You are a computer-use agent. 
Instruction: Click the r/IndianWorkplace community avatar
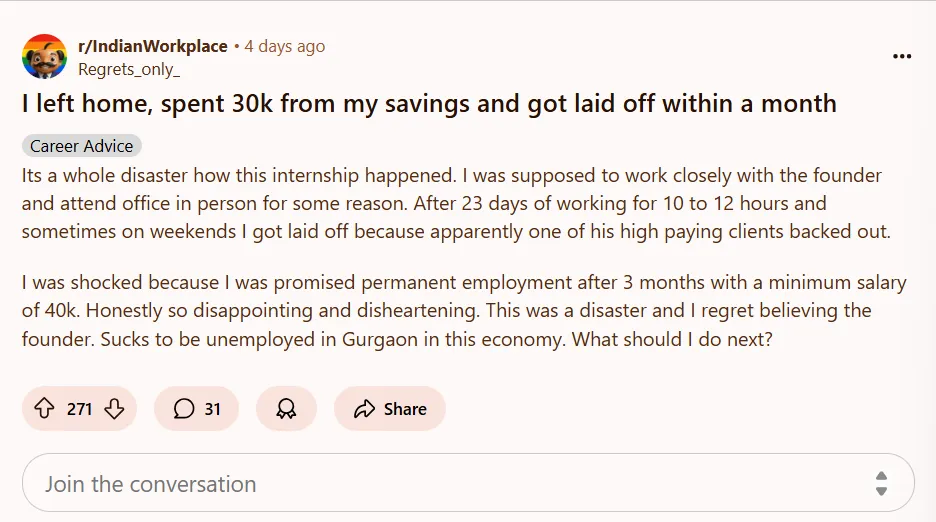45,57
